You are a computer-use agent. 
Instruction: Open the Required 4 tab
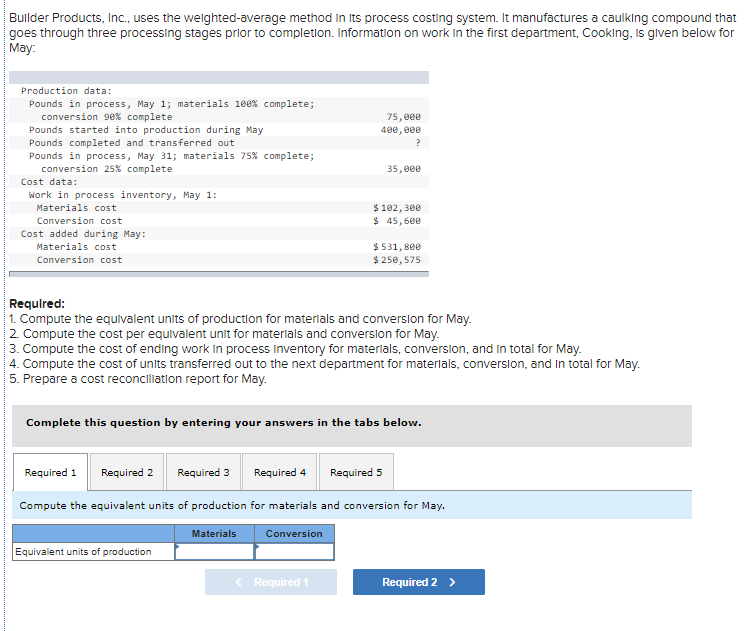(279, 472)
